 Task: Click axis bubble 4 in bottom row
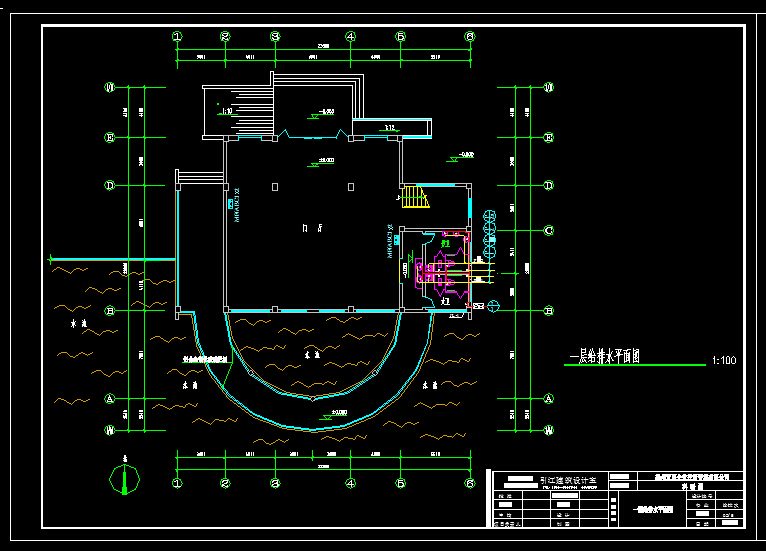point(350,483)
